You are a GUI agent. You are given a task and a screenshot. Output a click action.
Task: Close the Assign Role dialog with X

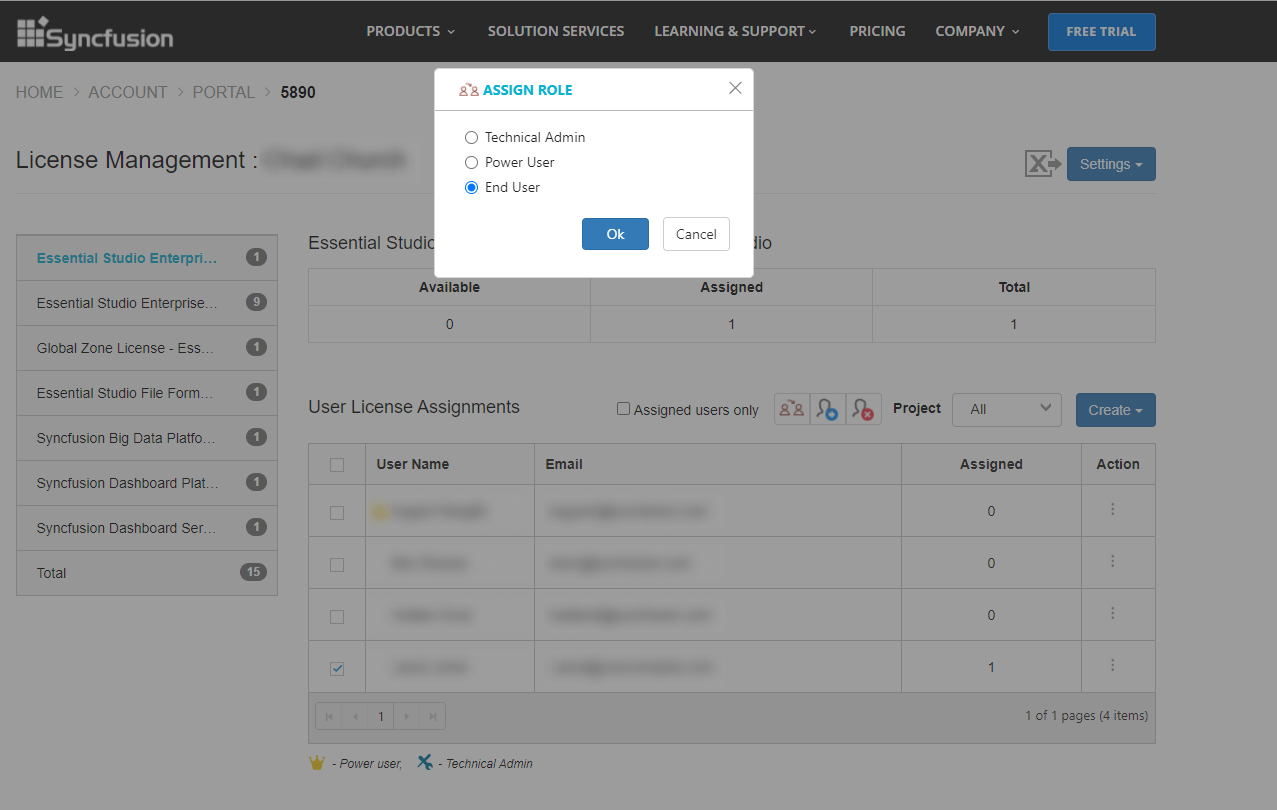click(x=735, y=88)
